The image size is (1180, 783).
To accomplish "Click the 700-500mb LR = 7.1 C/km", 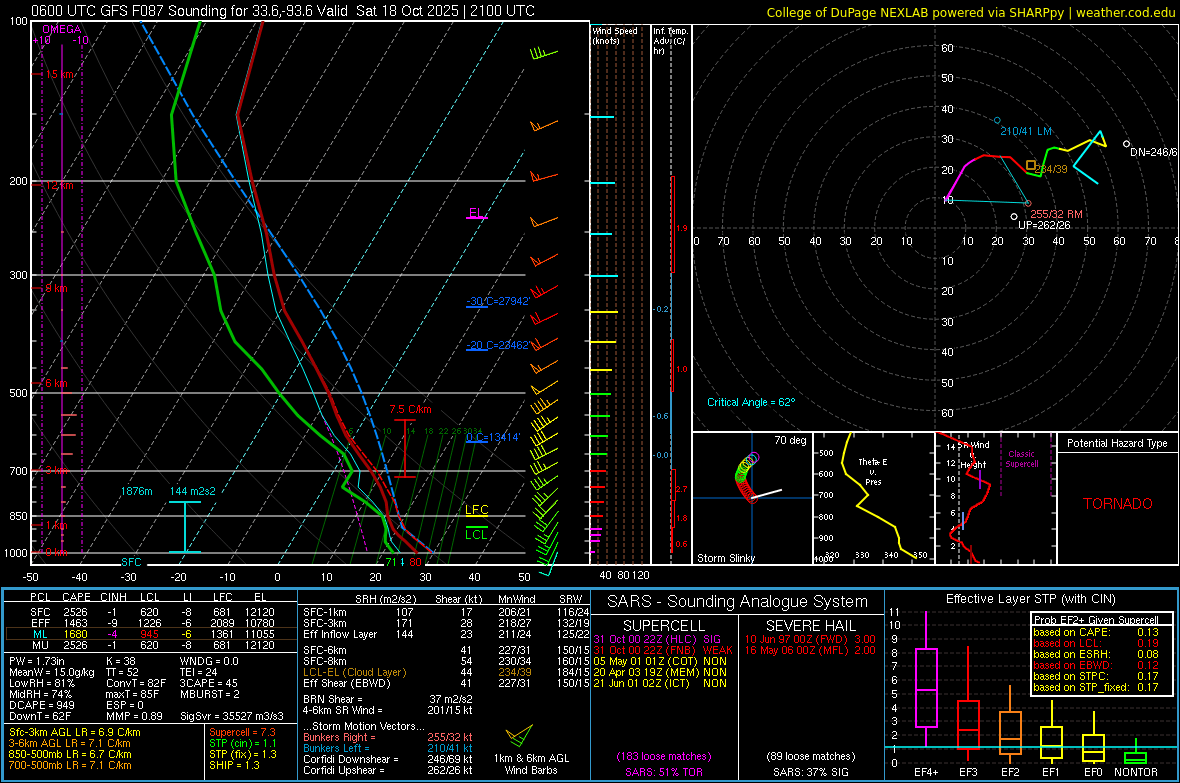I will coord(70,765).
